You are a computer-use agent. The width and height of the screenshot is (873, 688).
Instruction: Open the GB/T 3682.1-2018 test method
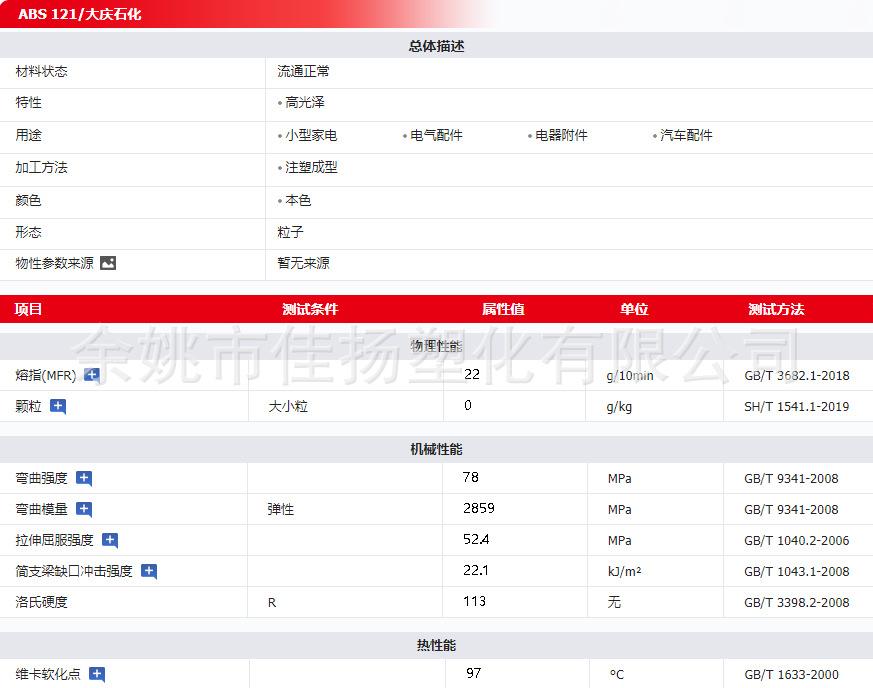[796, 376]
